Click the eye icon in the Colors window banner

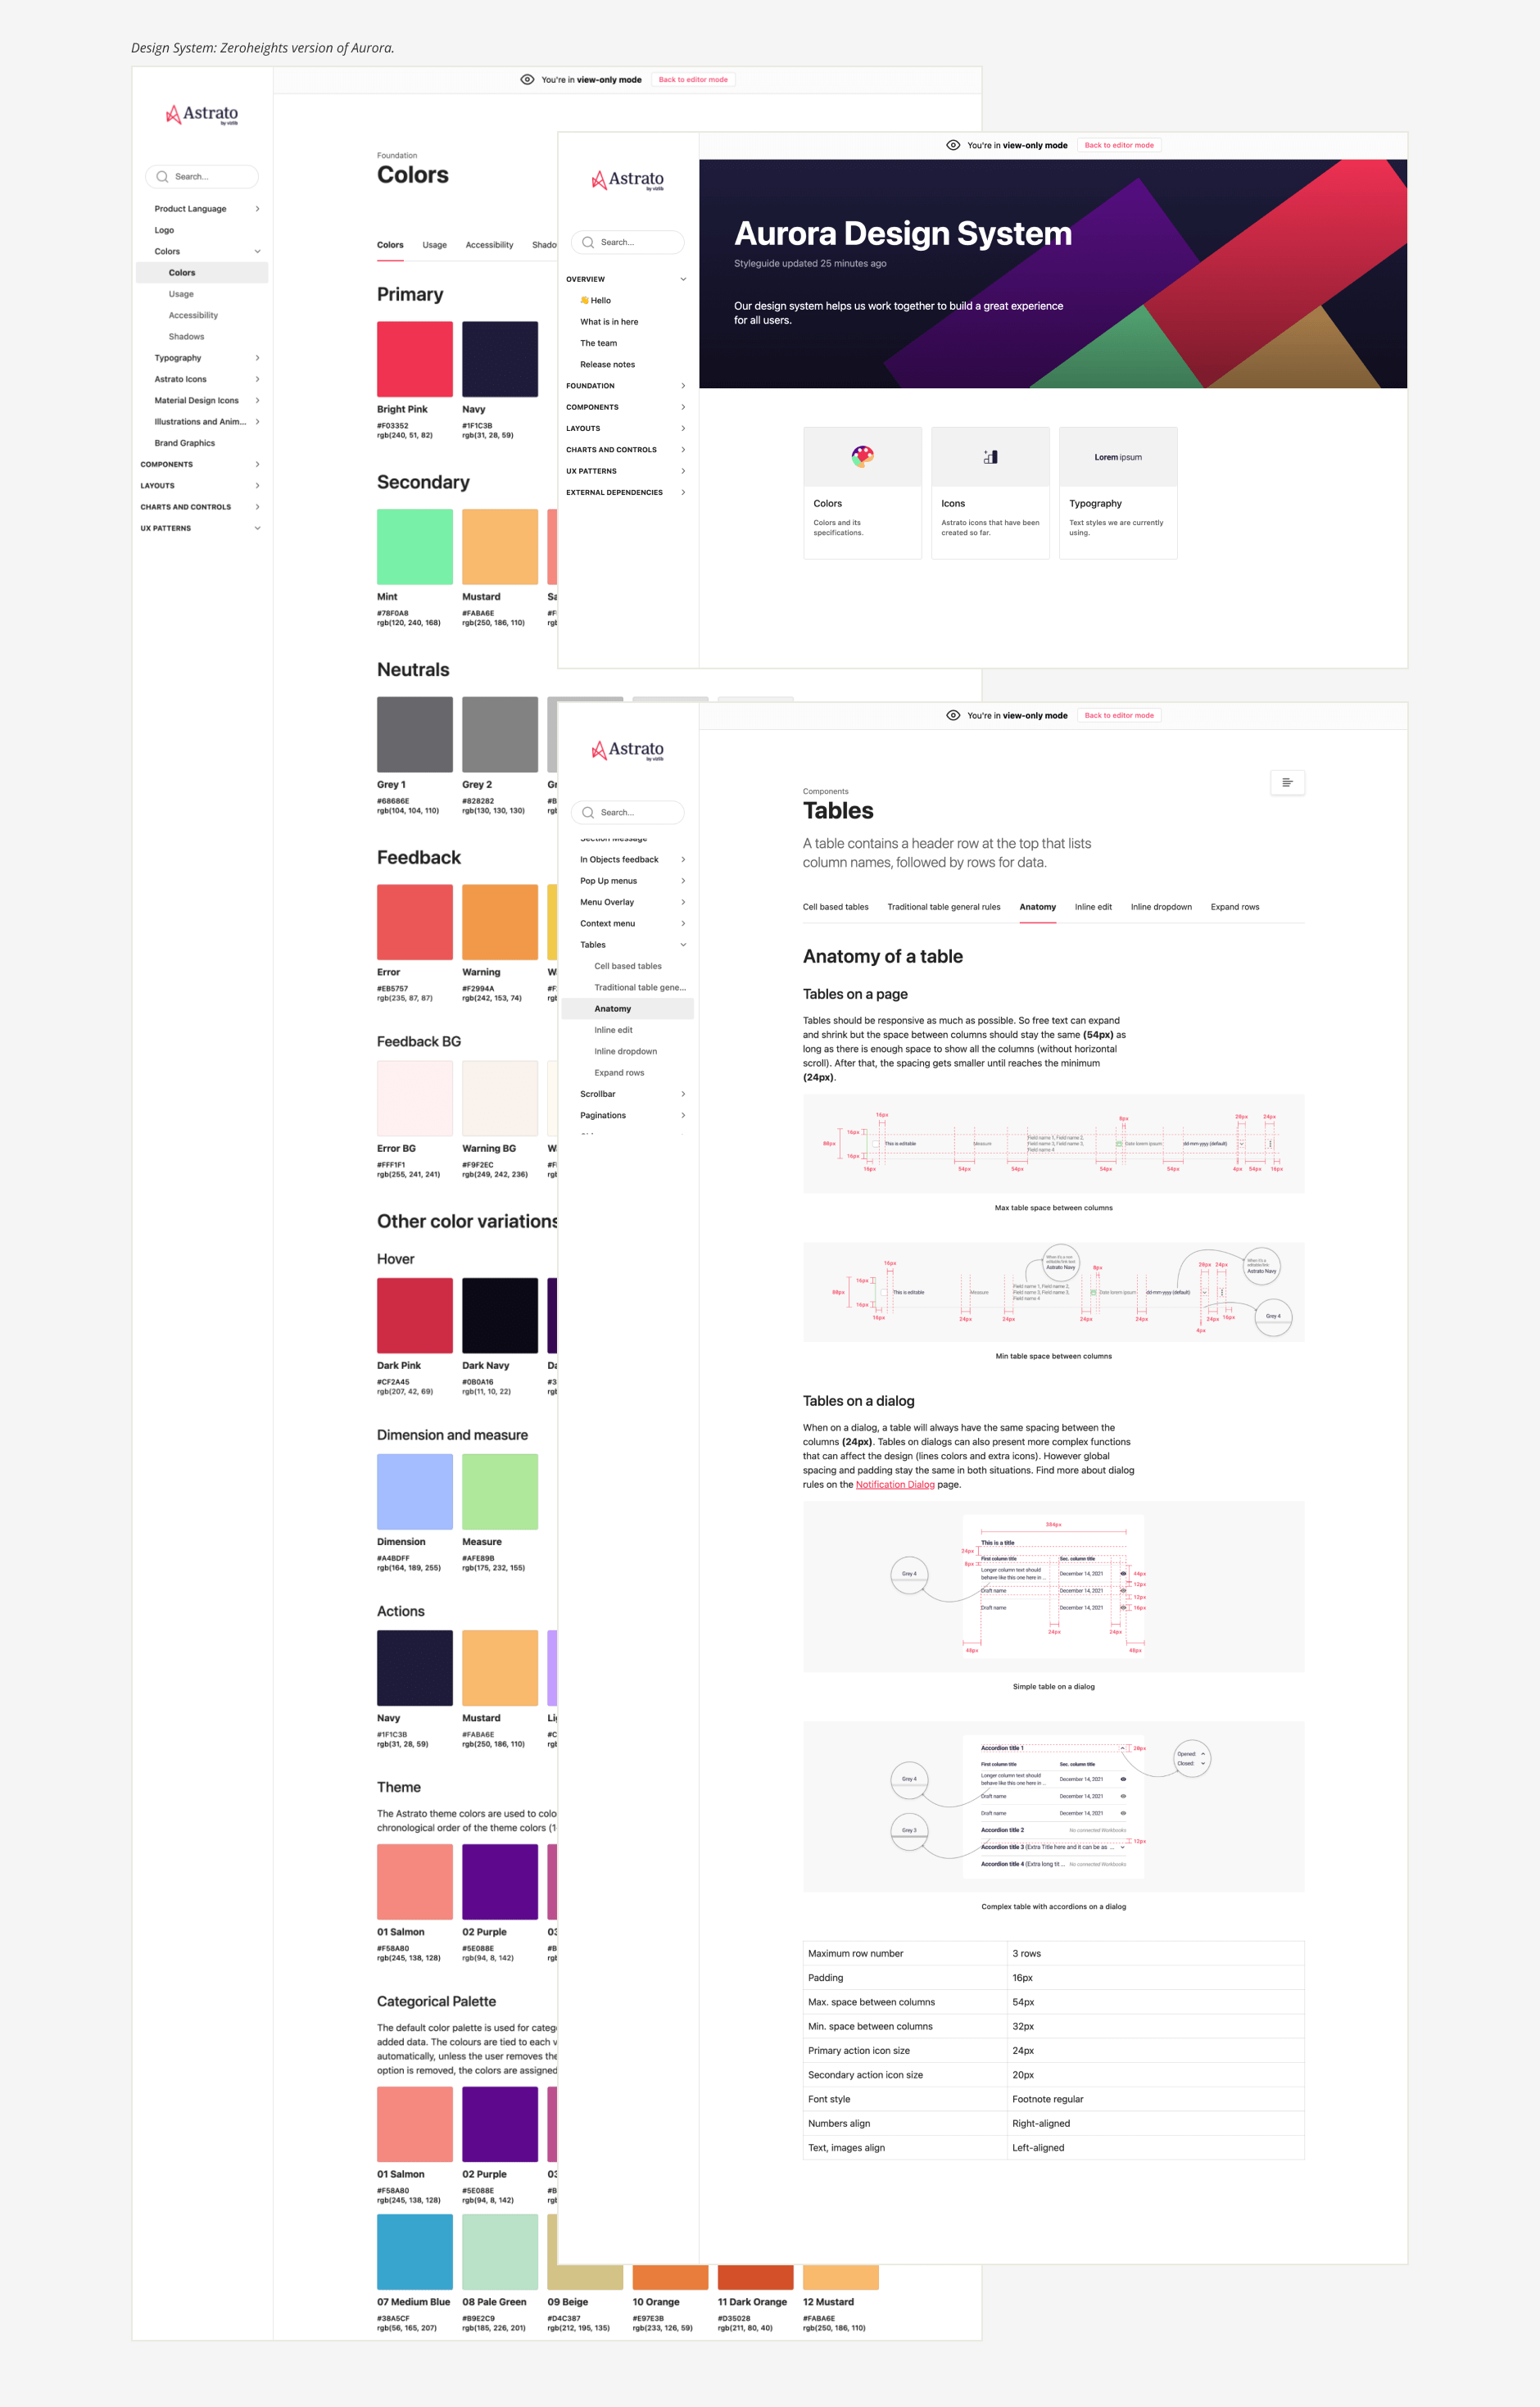click(527, 80)
